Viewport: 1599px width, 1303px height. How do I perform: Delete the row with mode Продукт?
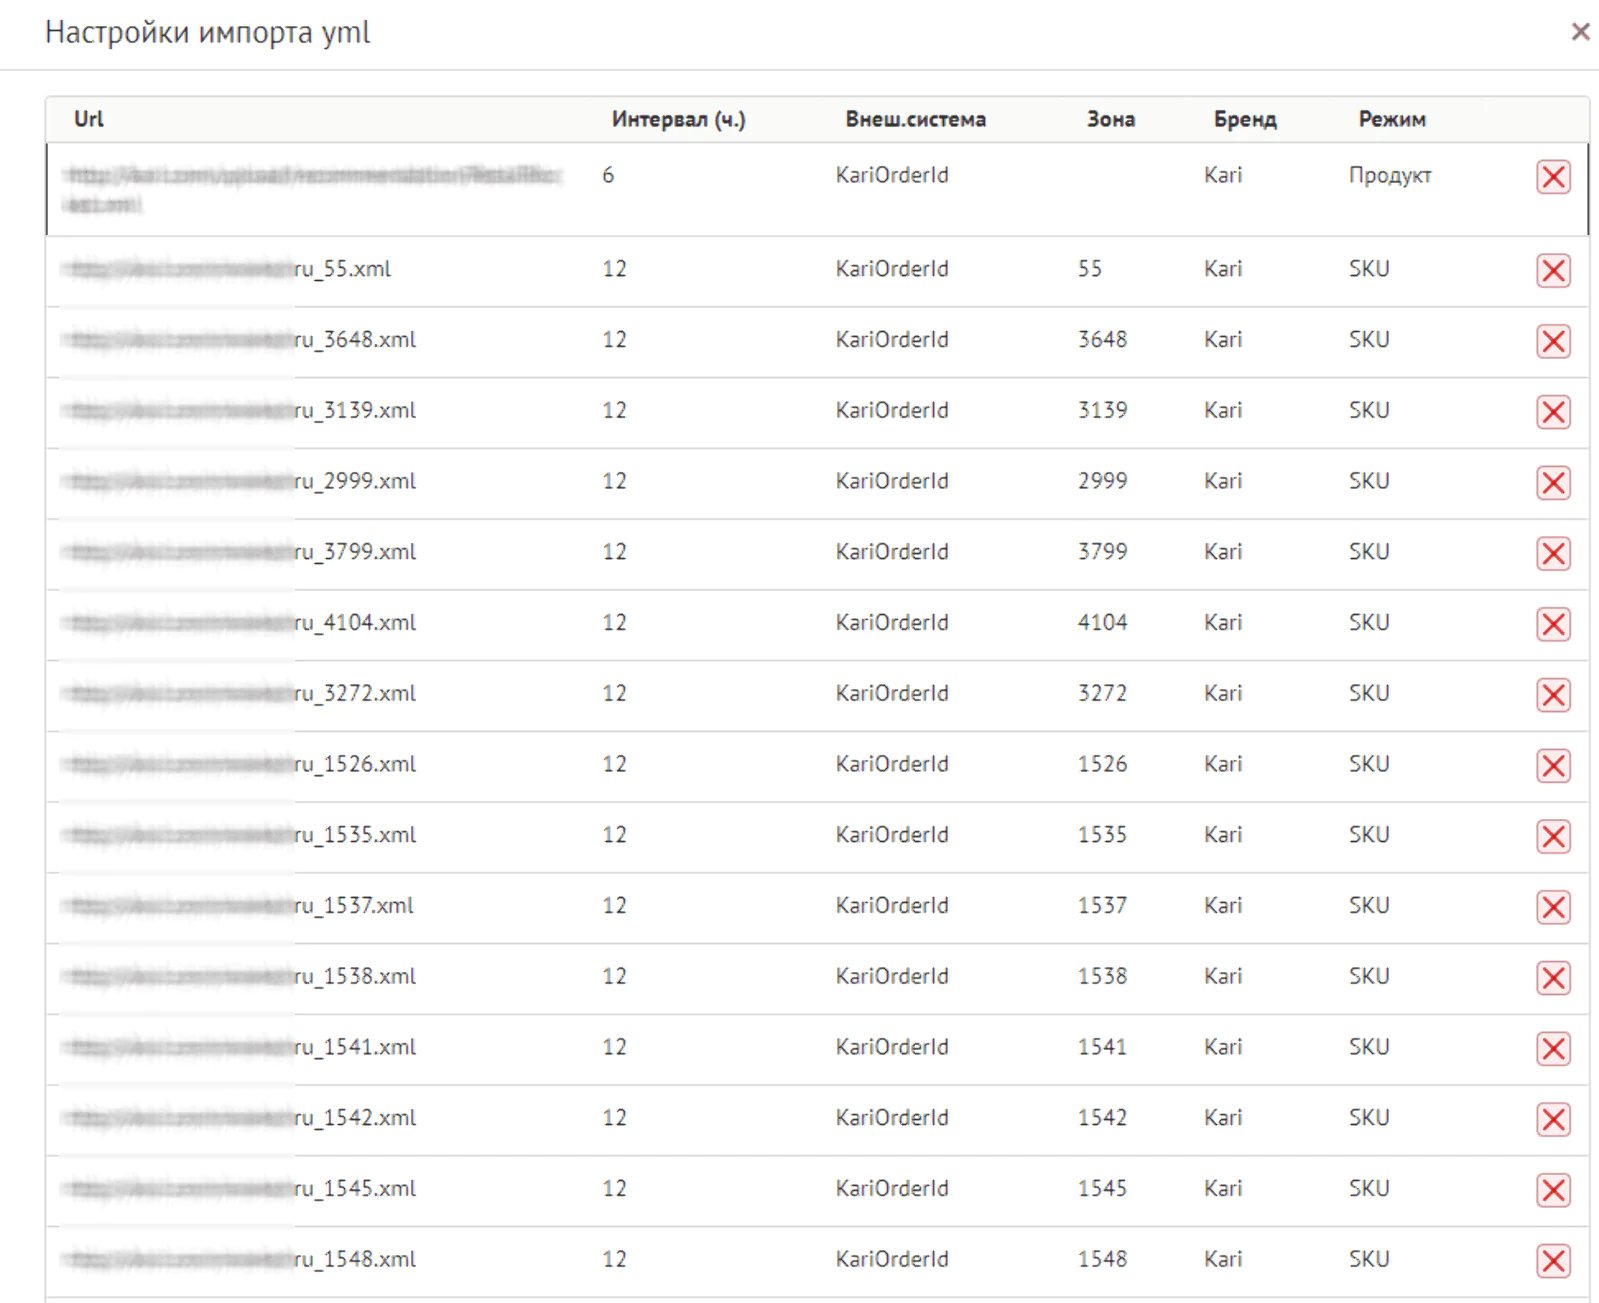[x=1553, y=177]
